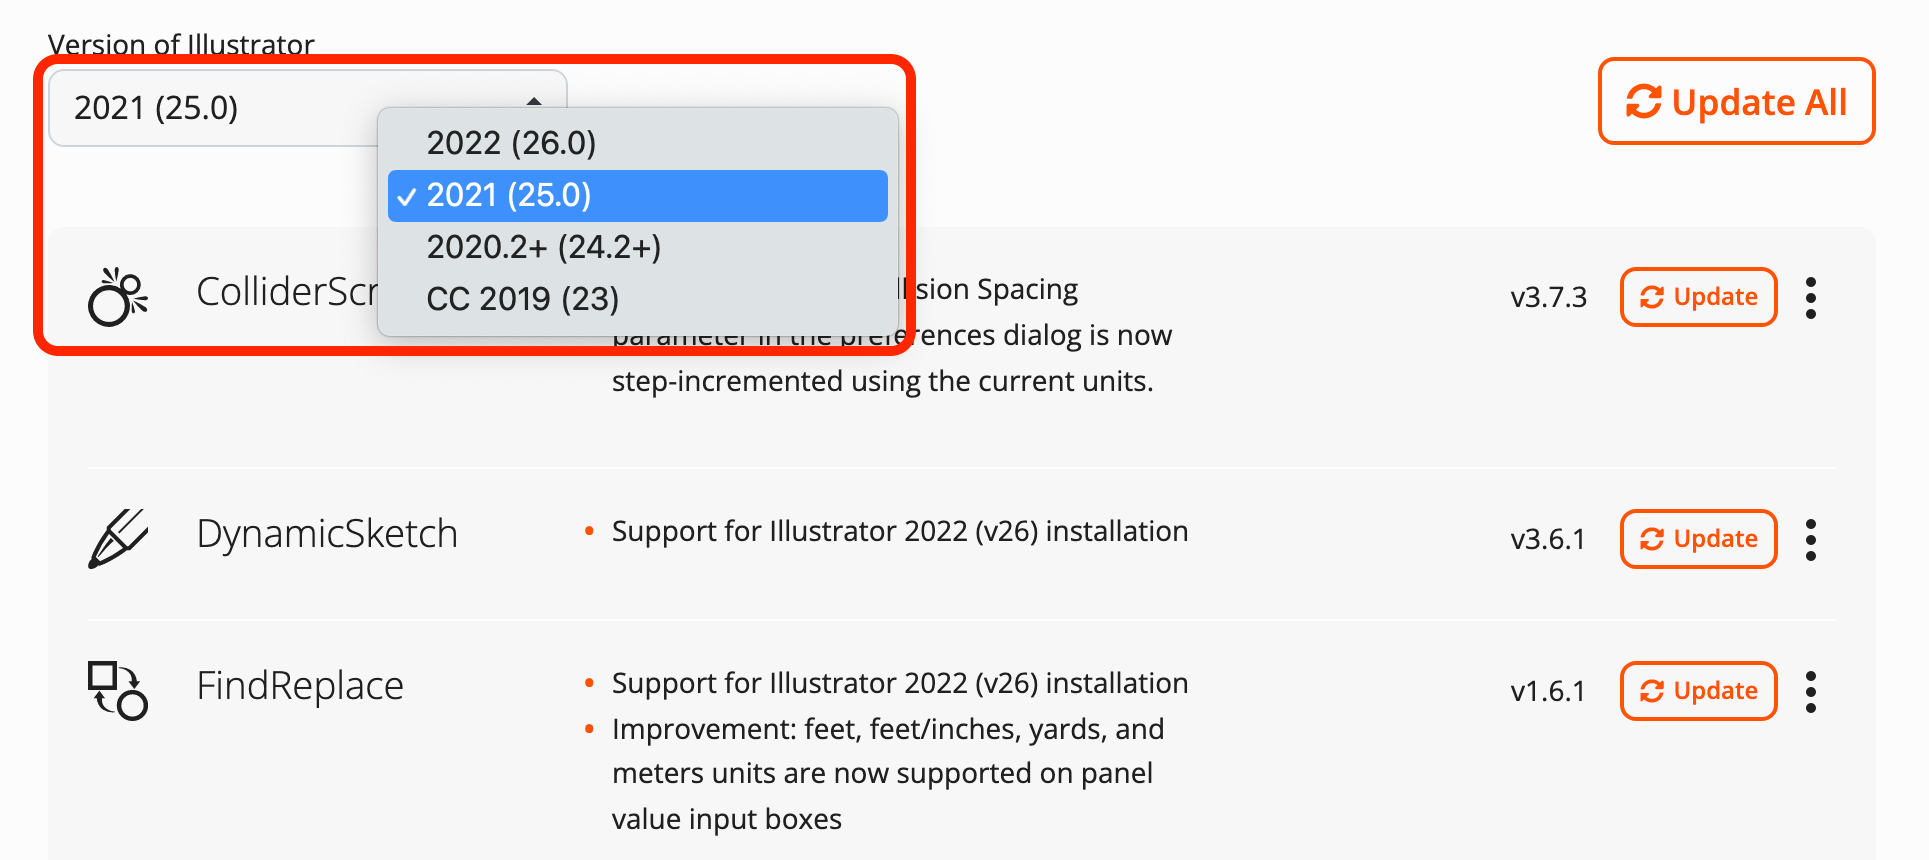Select CC 2019 (23) version option
This screenshot has height=860, width=1929.
(x=522, y=299)
